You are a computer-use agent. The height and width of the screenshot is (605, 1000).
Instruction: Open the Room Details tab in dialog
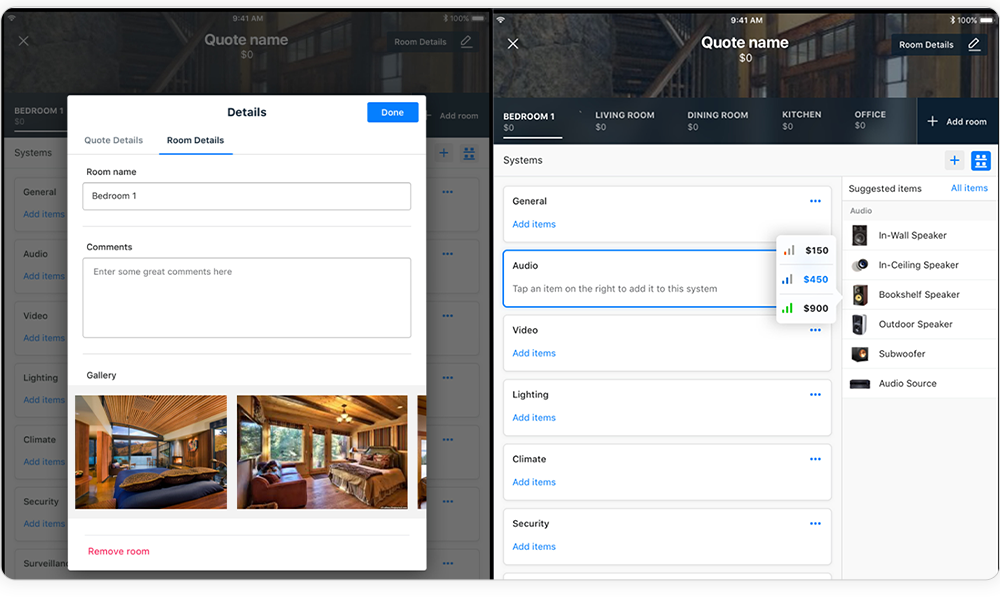[195, 140]
